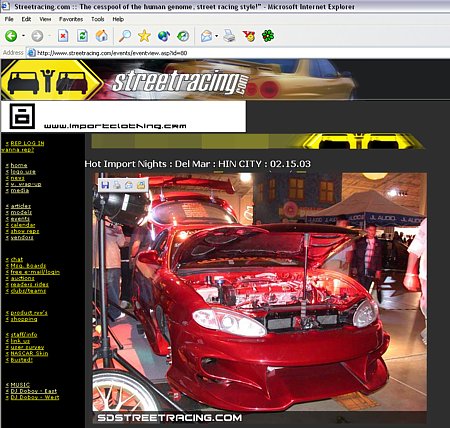Click the greyed Forward arrow button
This screenshot has width=450, height=428.
[37, 36]
